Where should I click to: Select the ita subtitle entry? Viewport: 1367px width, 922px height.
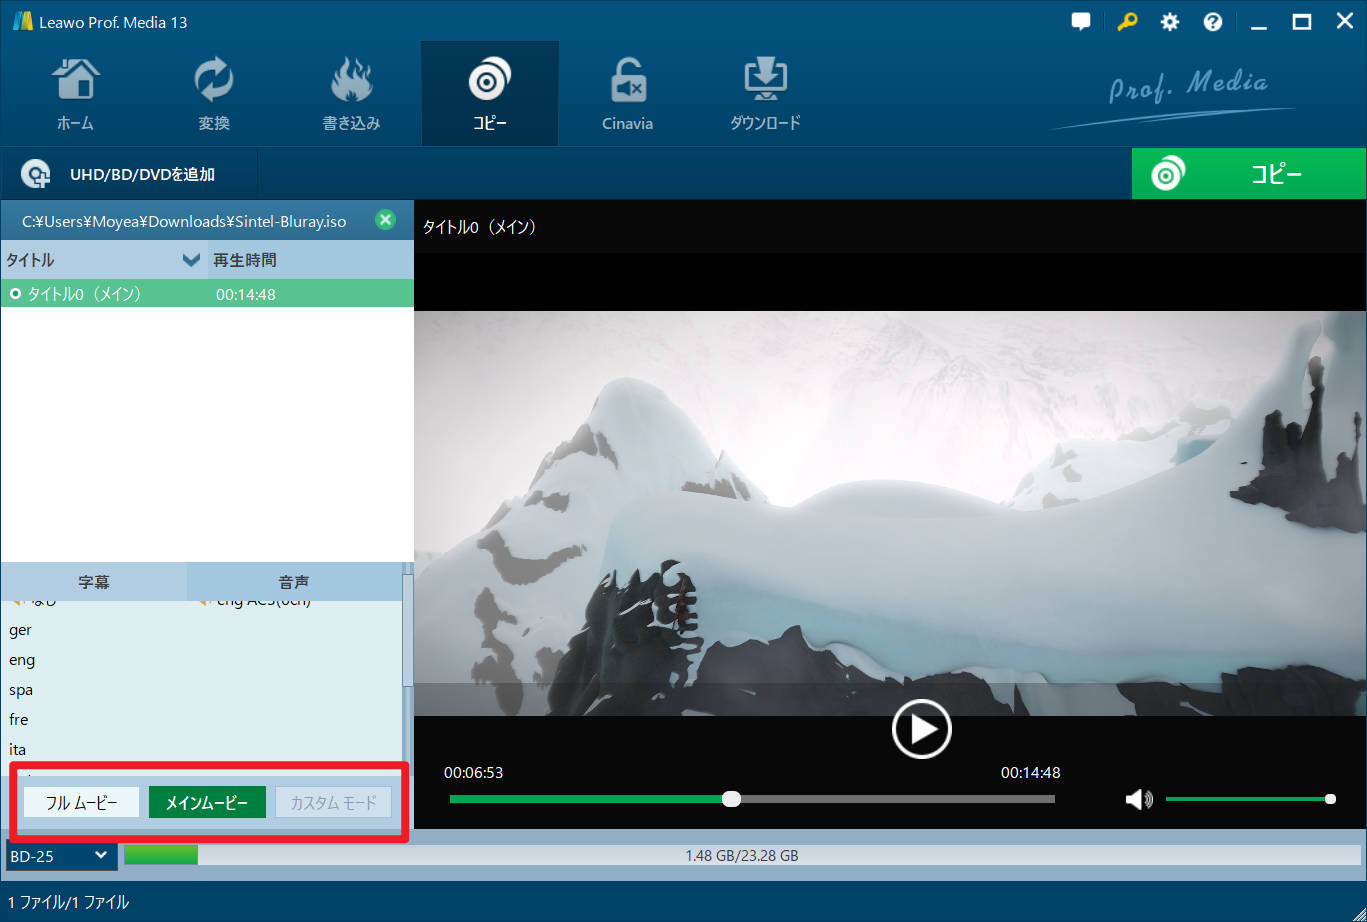pyautogui.click(x=18, y=749)
